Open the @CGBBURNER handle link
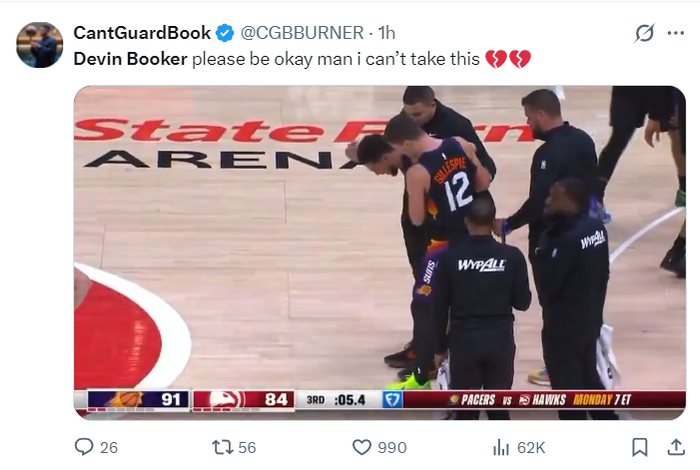Viewport: 700px width, 470px height. pyautogui.click(x=302, y=33)
